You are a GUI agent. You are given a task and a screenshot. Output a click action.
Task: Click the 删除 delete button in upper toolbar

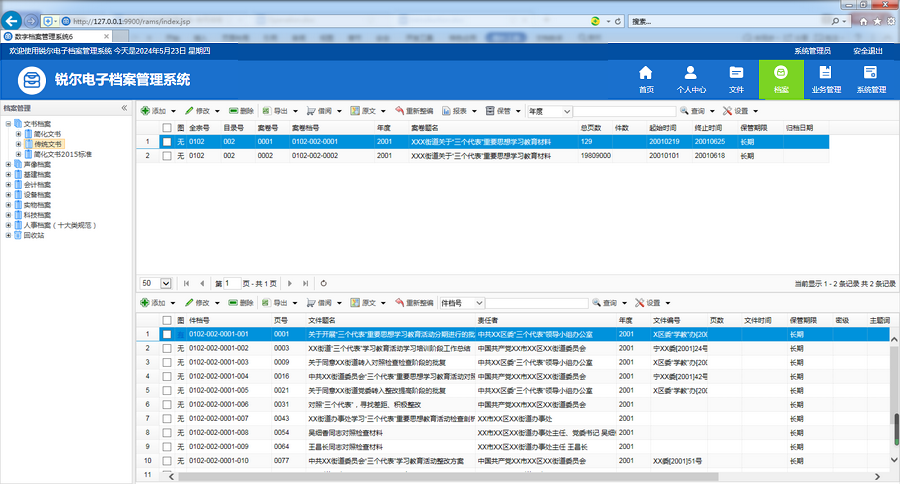pos(241,111)
